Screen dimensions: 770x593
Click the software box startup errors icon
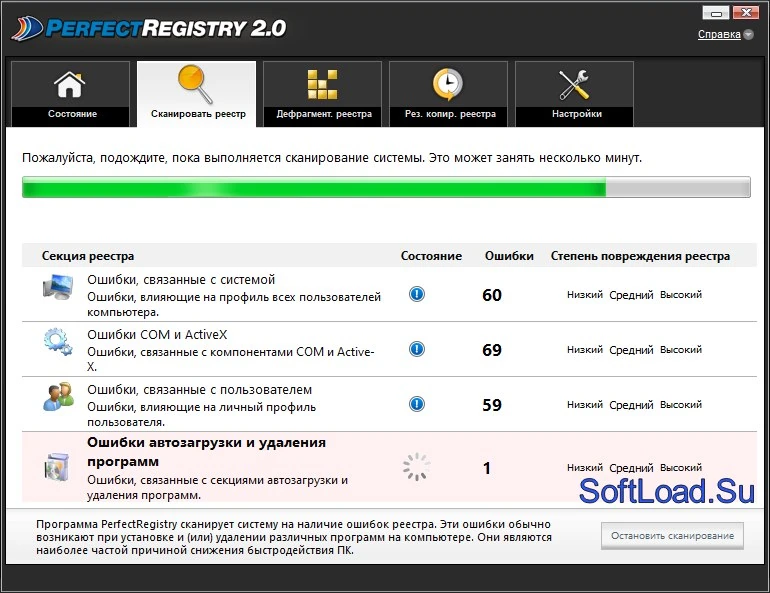[x=57, y=467]
